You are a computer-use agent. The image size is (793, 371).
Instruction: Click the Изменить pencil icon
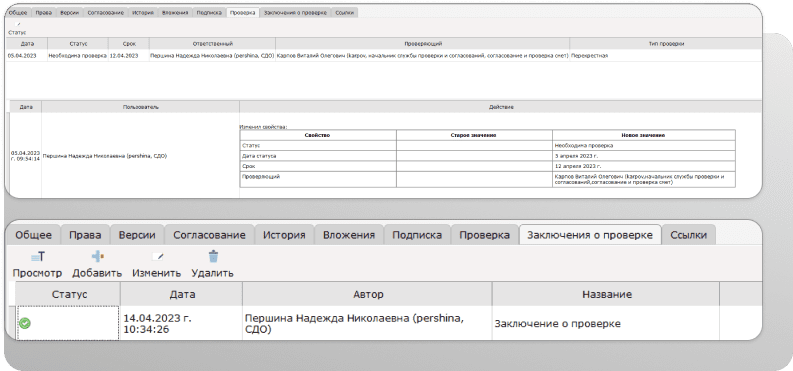[x=158, y=257]
